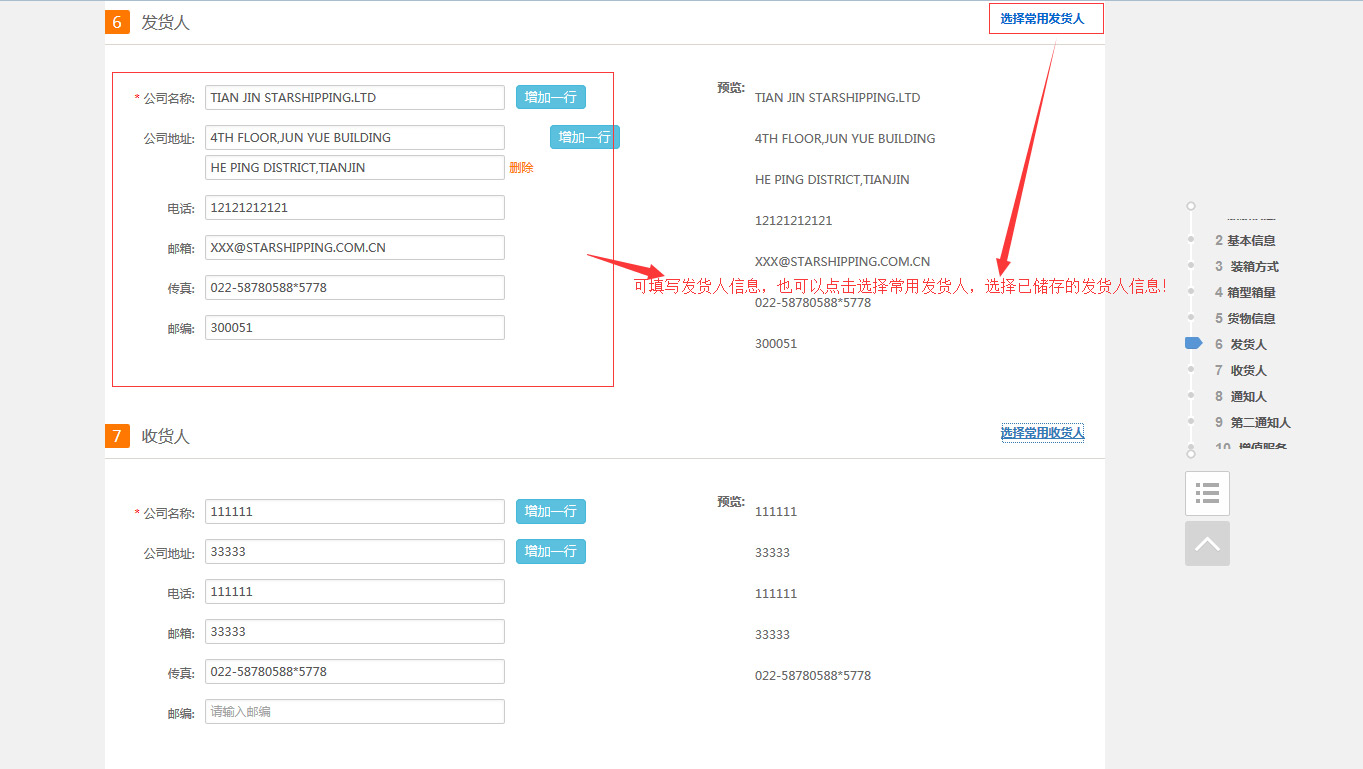Click 增加一行 next to shipper company name
Image resolution: width=1363 pixels, height=769 pixels.
[550, 97]
